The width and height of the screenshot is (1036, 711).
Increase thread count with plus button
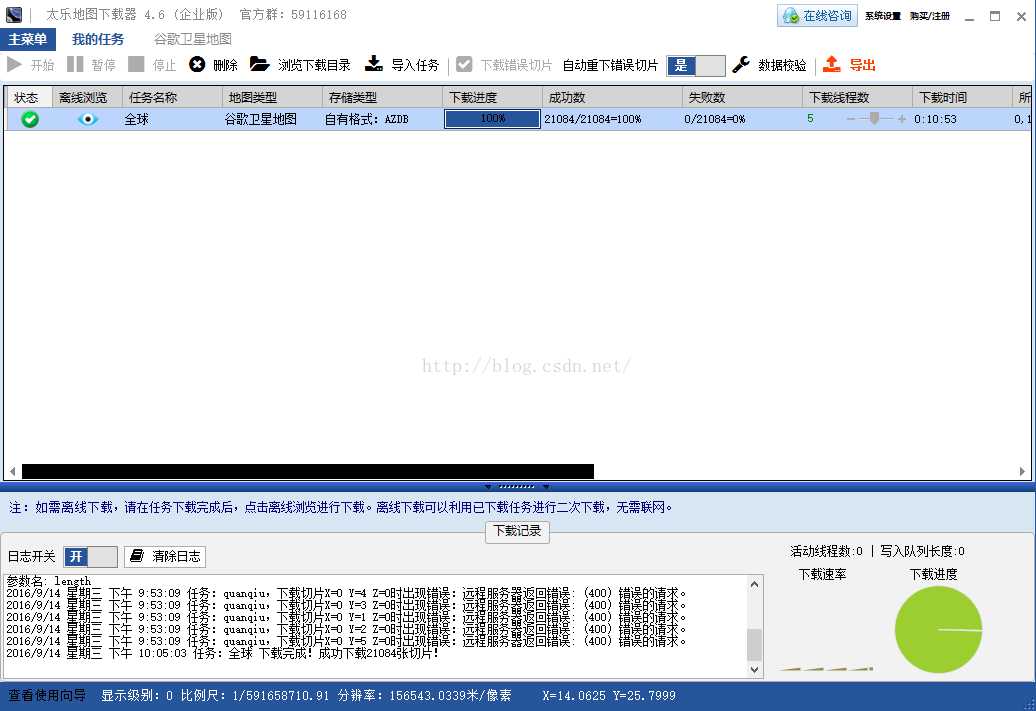pos(901,119)
